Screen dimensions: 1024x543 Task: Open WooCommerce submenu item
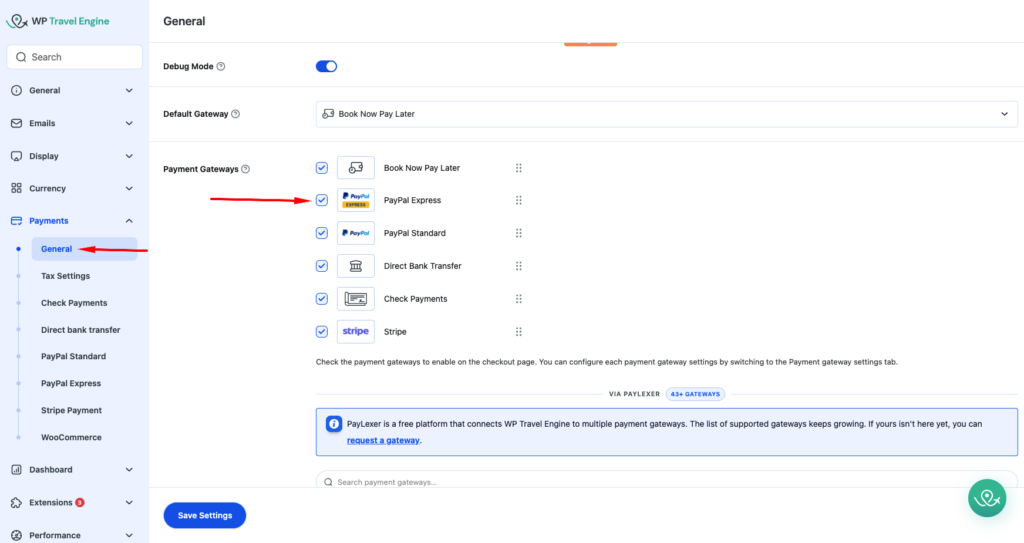(x=71, y=437)
